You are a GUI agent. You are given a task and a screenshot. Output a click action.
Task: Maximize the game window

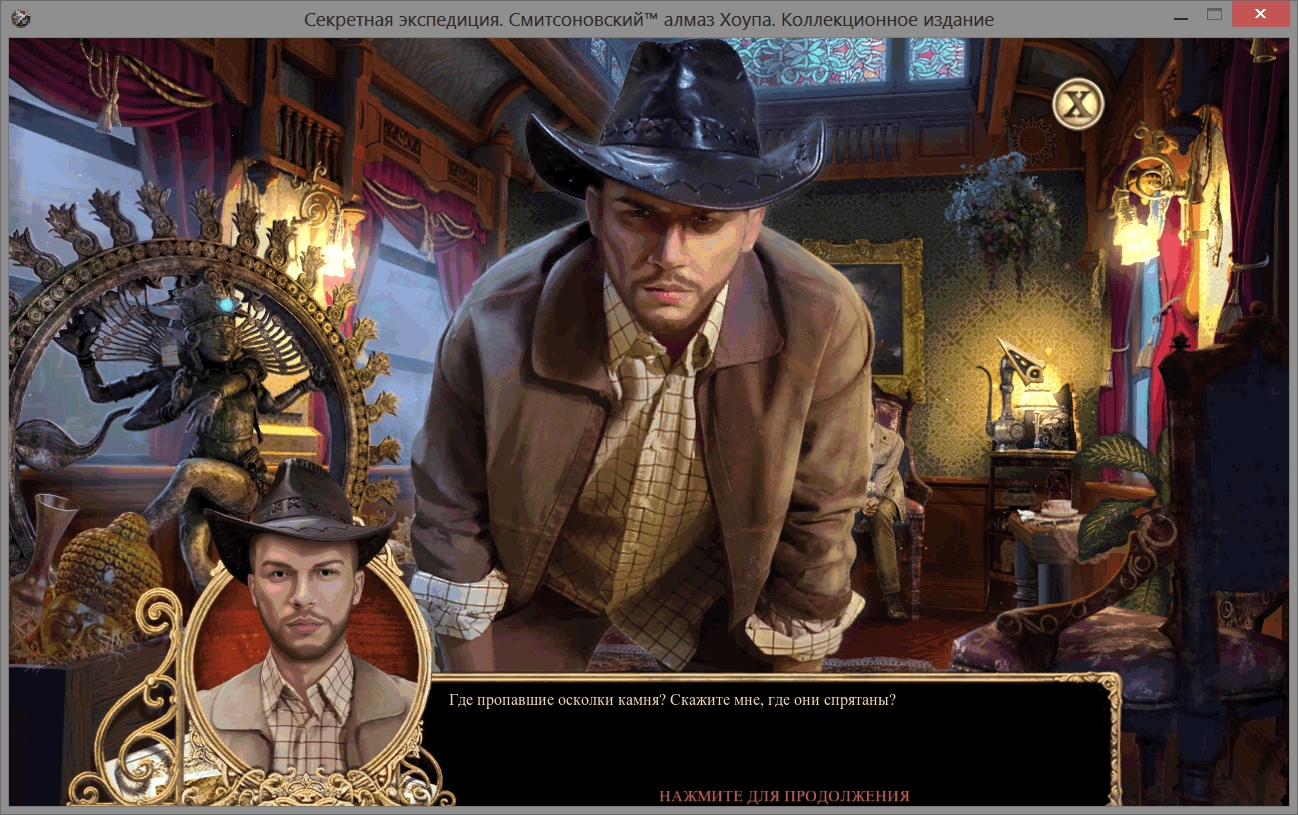(1215, 14)
